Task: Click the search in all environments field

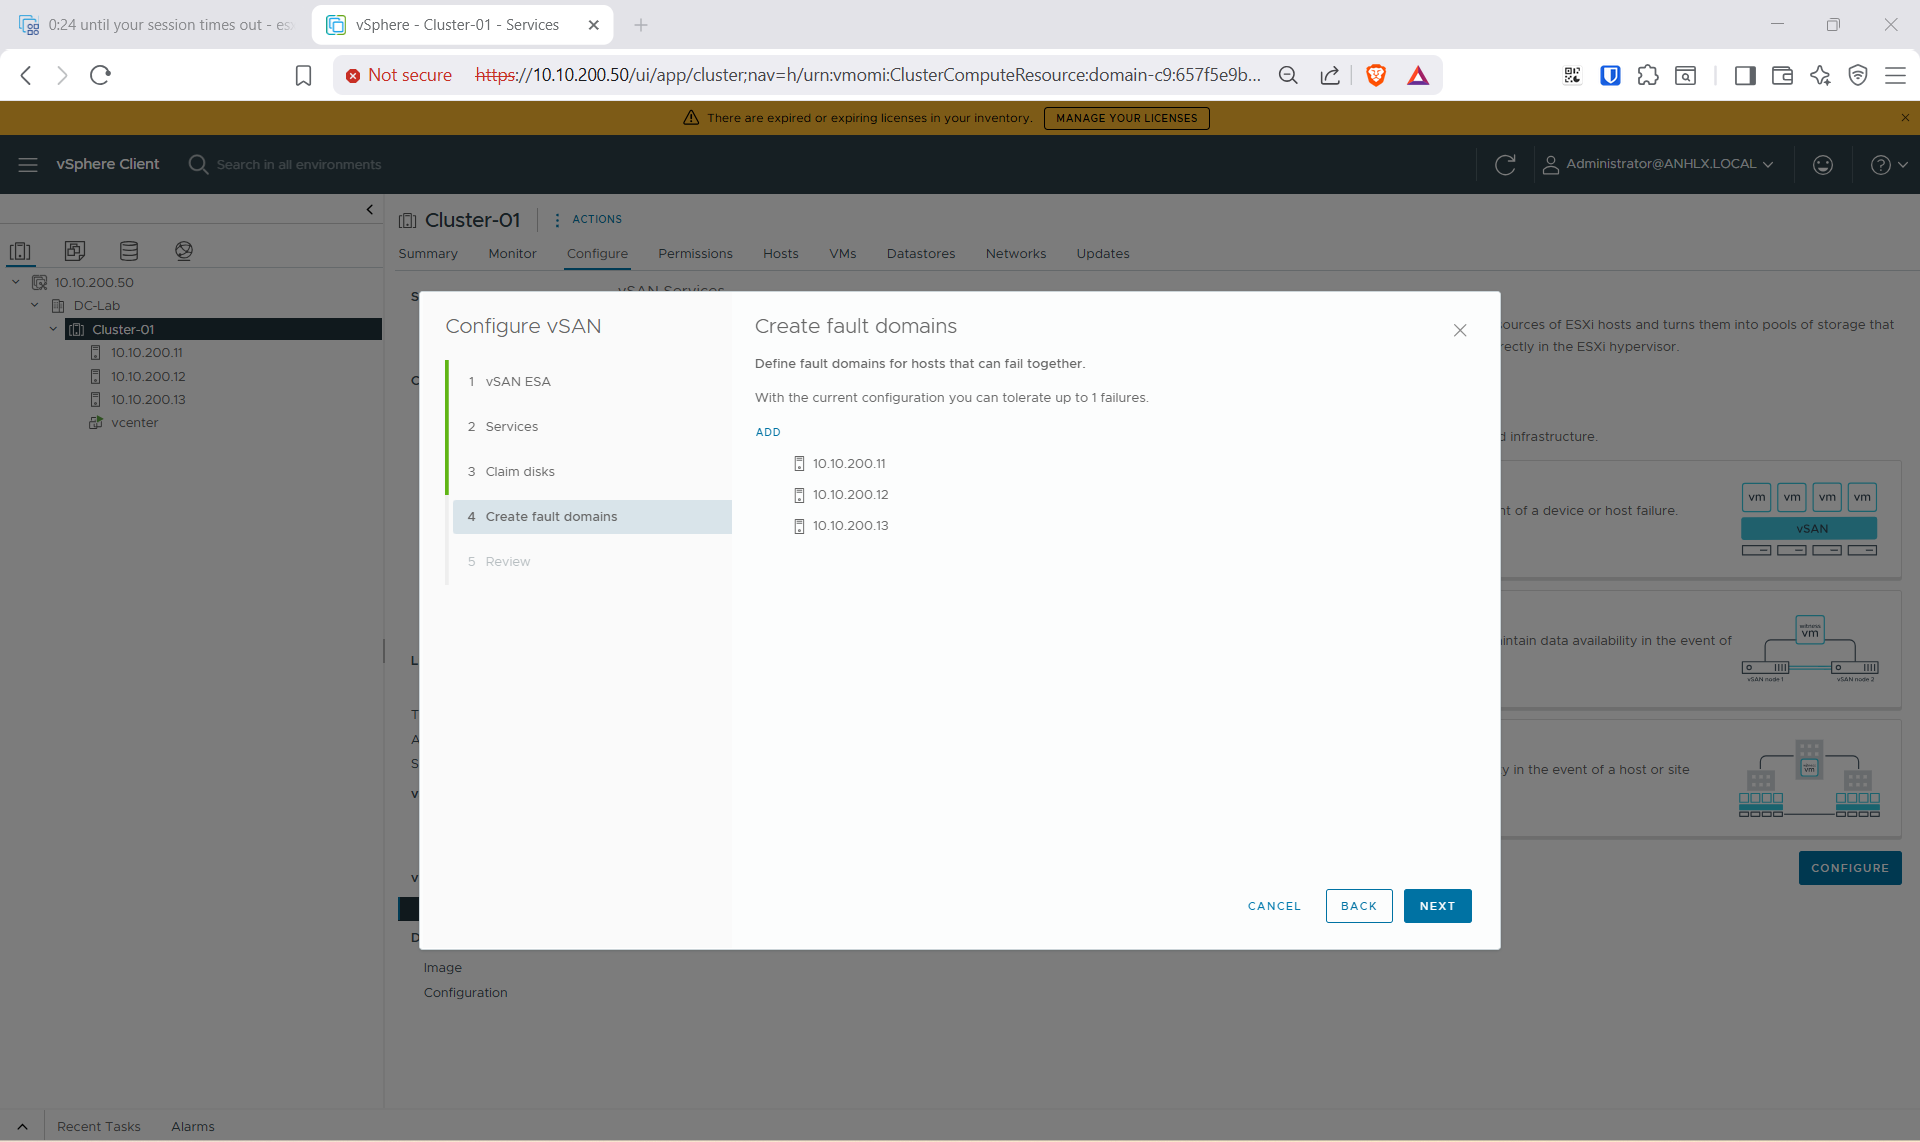Action: coord(298,164)
